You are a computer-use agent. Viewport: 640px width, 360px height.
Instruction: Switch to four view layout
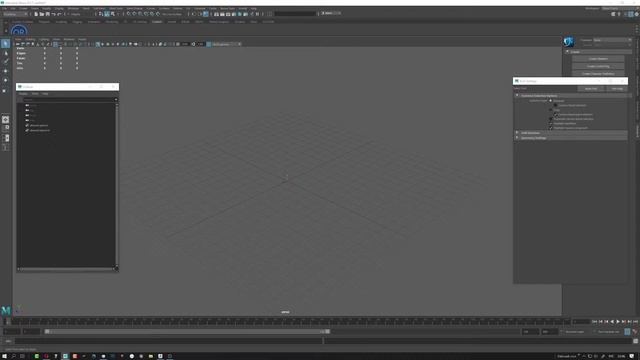pyautogui.click(x=5, y=129)
